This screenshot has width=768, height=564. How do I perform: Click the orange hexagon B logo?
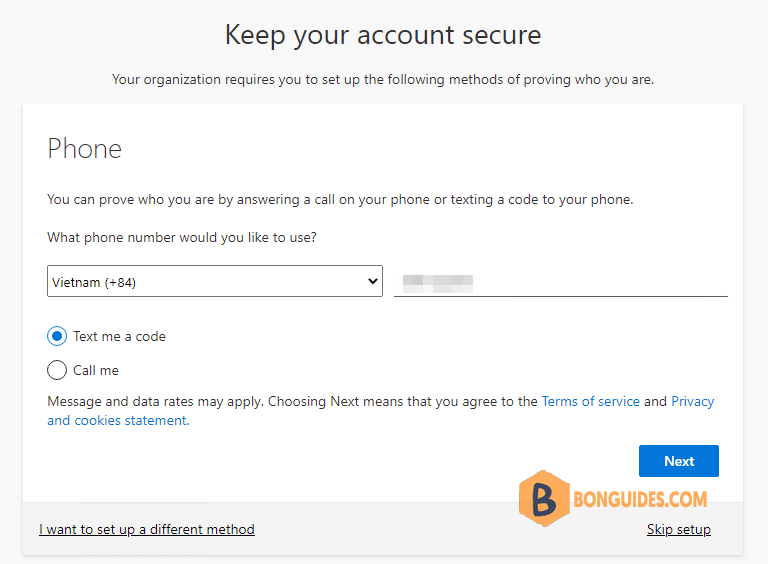544,498
